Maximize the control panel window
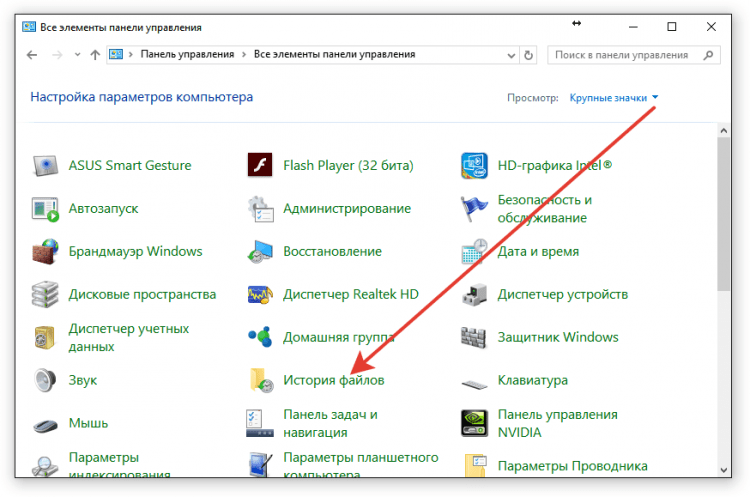This screenshot has width=750, height=497. point(672,27)
